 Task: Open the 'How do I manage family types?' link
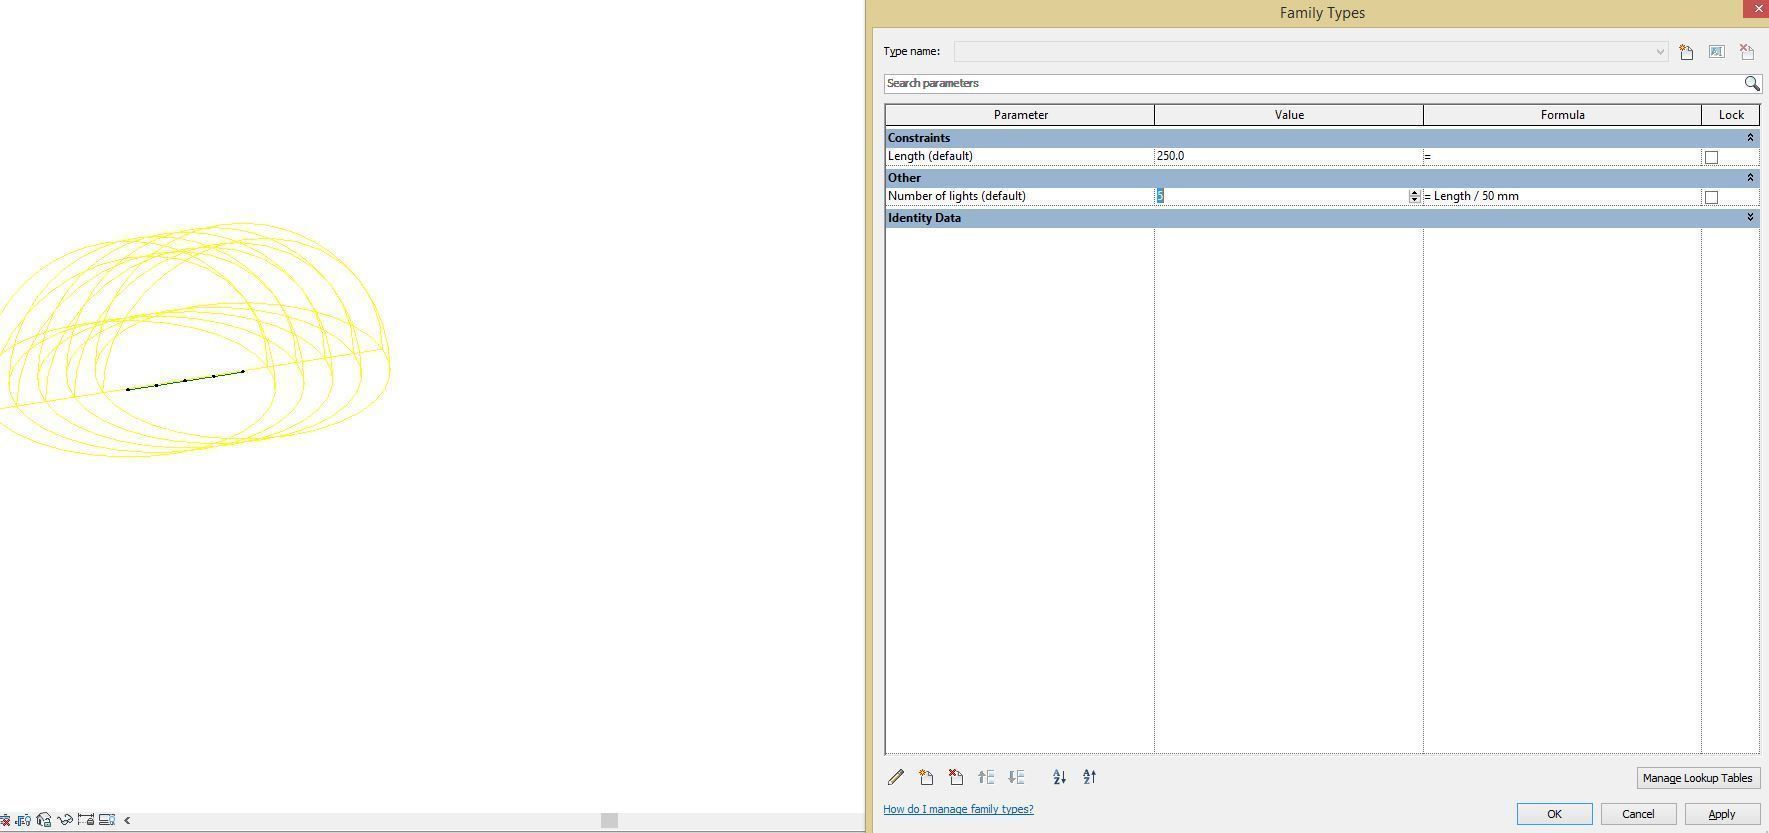click(958, 809)
